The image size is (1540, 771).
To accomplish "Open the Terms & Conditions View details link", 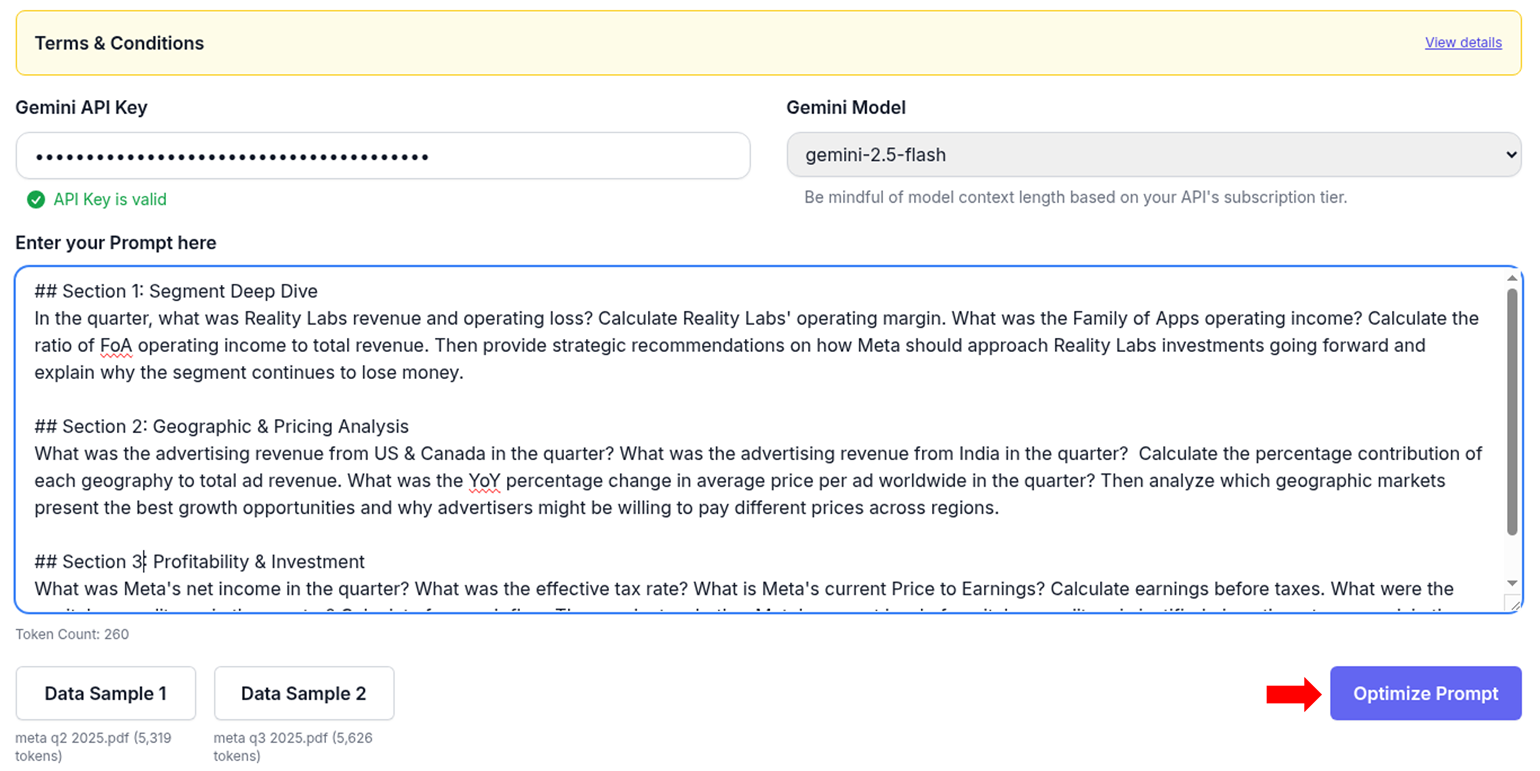I will click(x=1463, y=42).
